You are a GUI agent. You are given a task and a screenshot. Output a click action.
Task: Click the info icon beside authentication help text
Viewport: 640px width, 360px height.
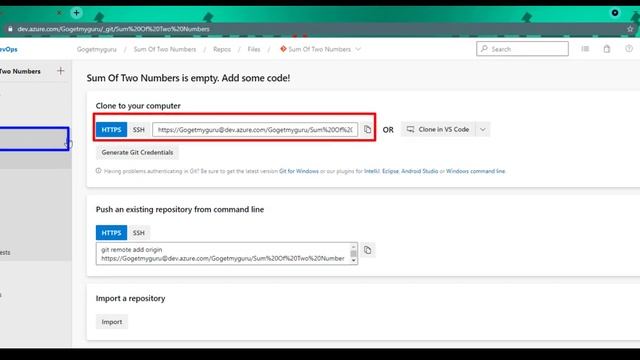(x=98, y=171)
